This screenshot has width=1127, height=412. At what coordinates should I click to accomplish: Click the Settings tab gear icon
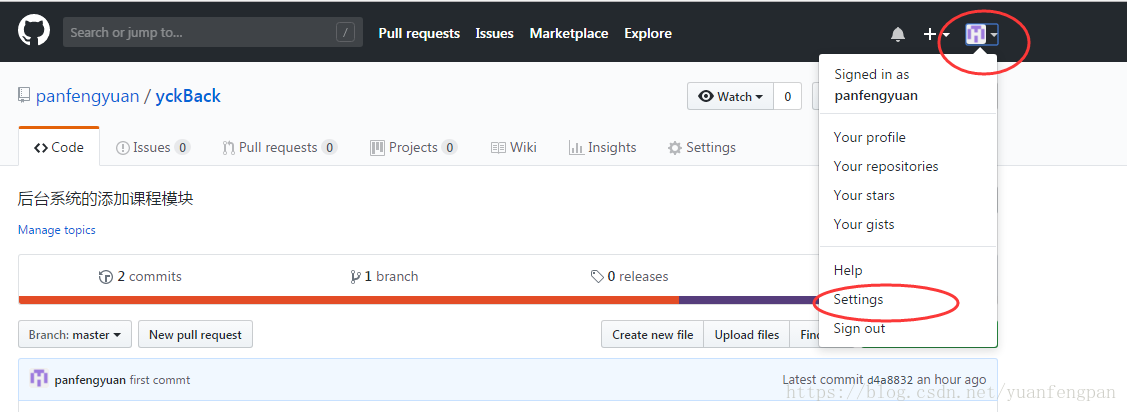[674, 148]
